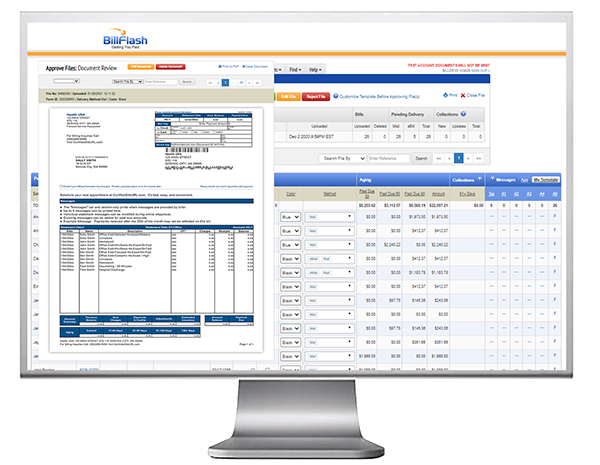Sort by Method column header

click(329, 194)
